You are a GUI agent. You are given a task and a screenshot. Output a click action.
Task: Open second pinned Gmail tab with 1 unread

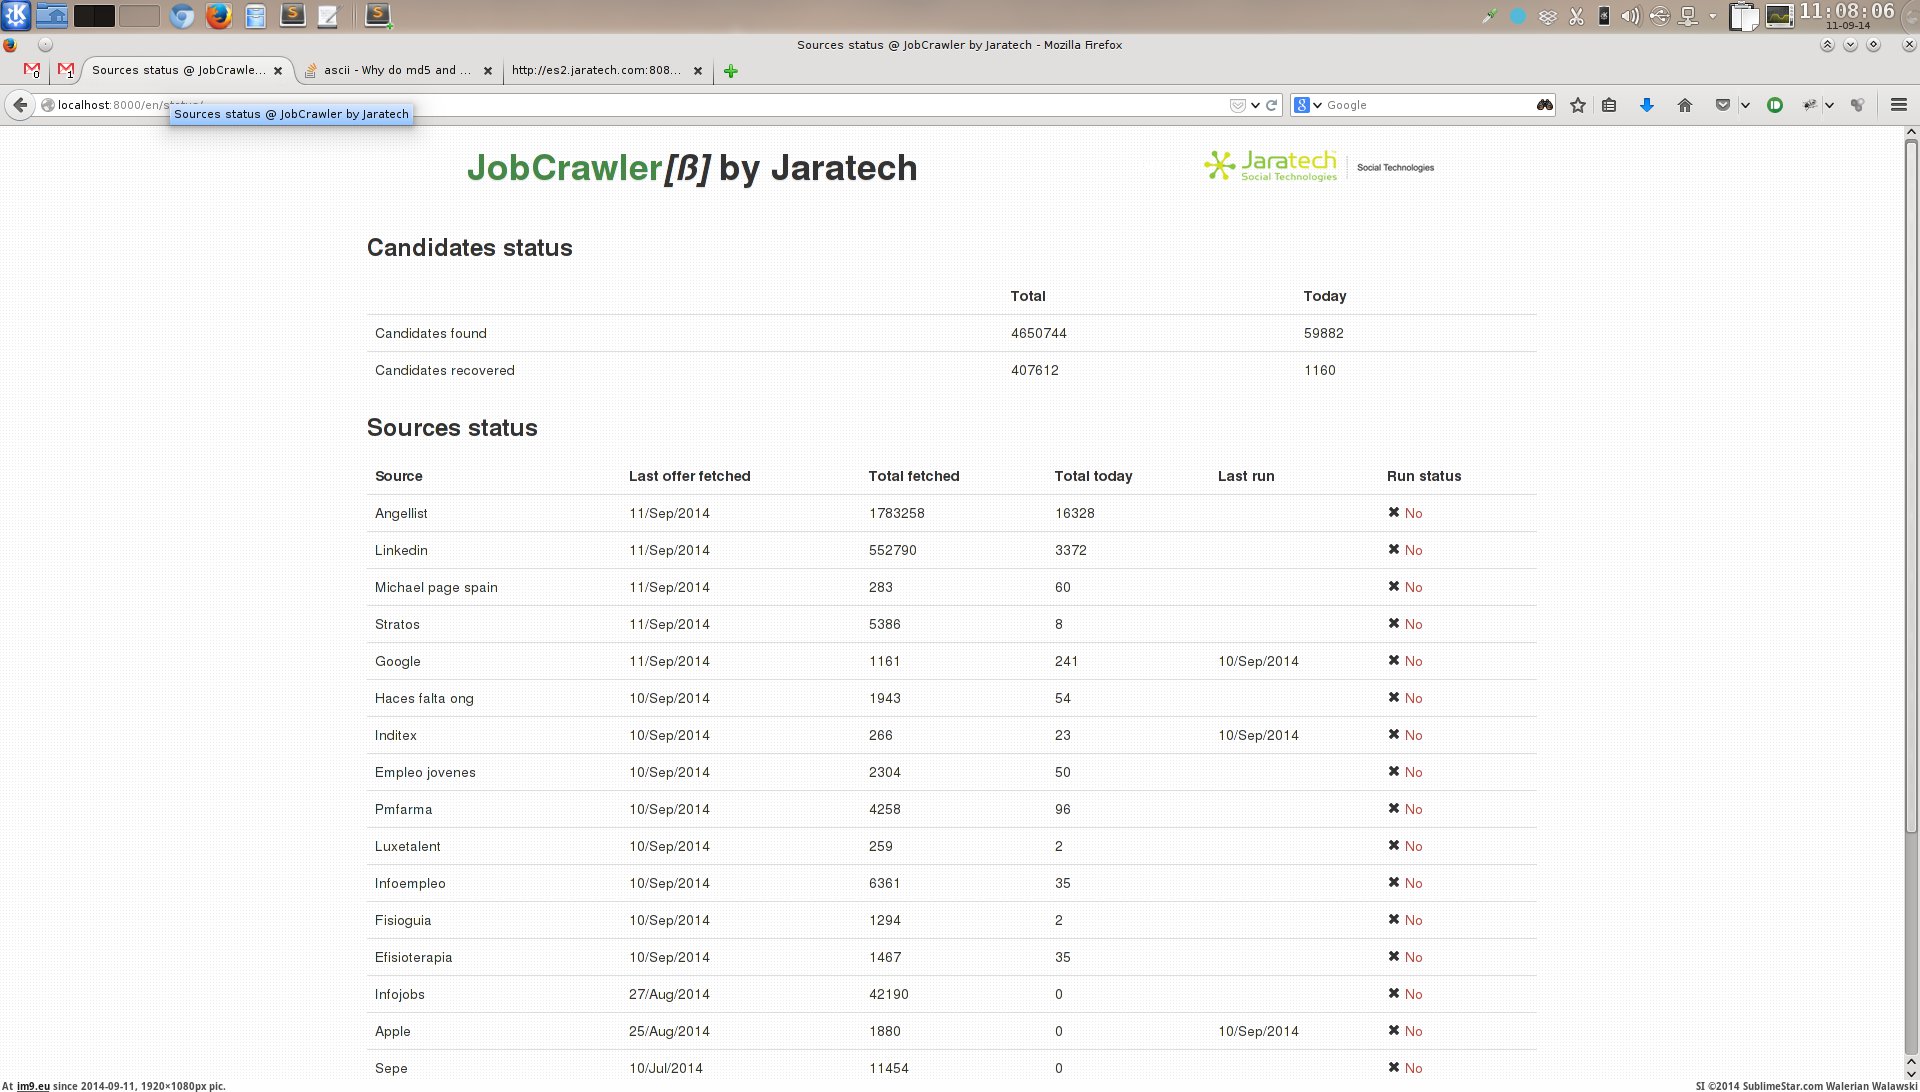tap(66, 70)
